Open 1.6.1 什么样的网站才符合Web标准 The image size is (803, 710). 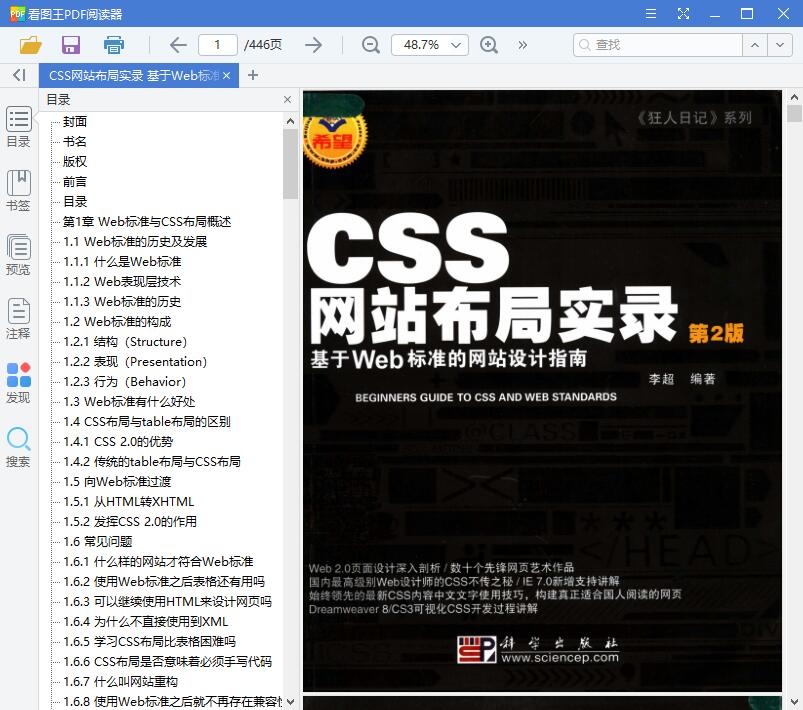158,561
